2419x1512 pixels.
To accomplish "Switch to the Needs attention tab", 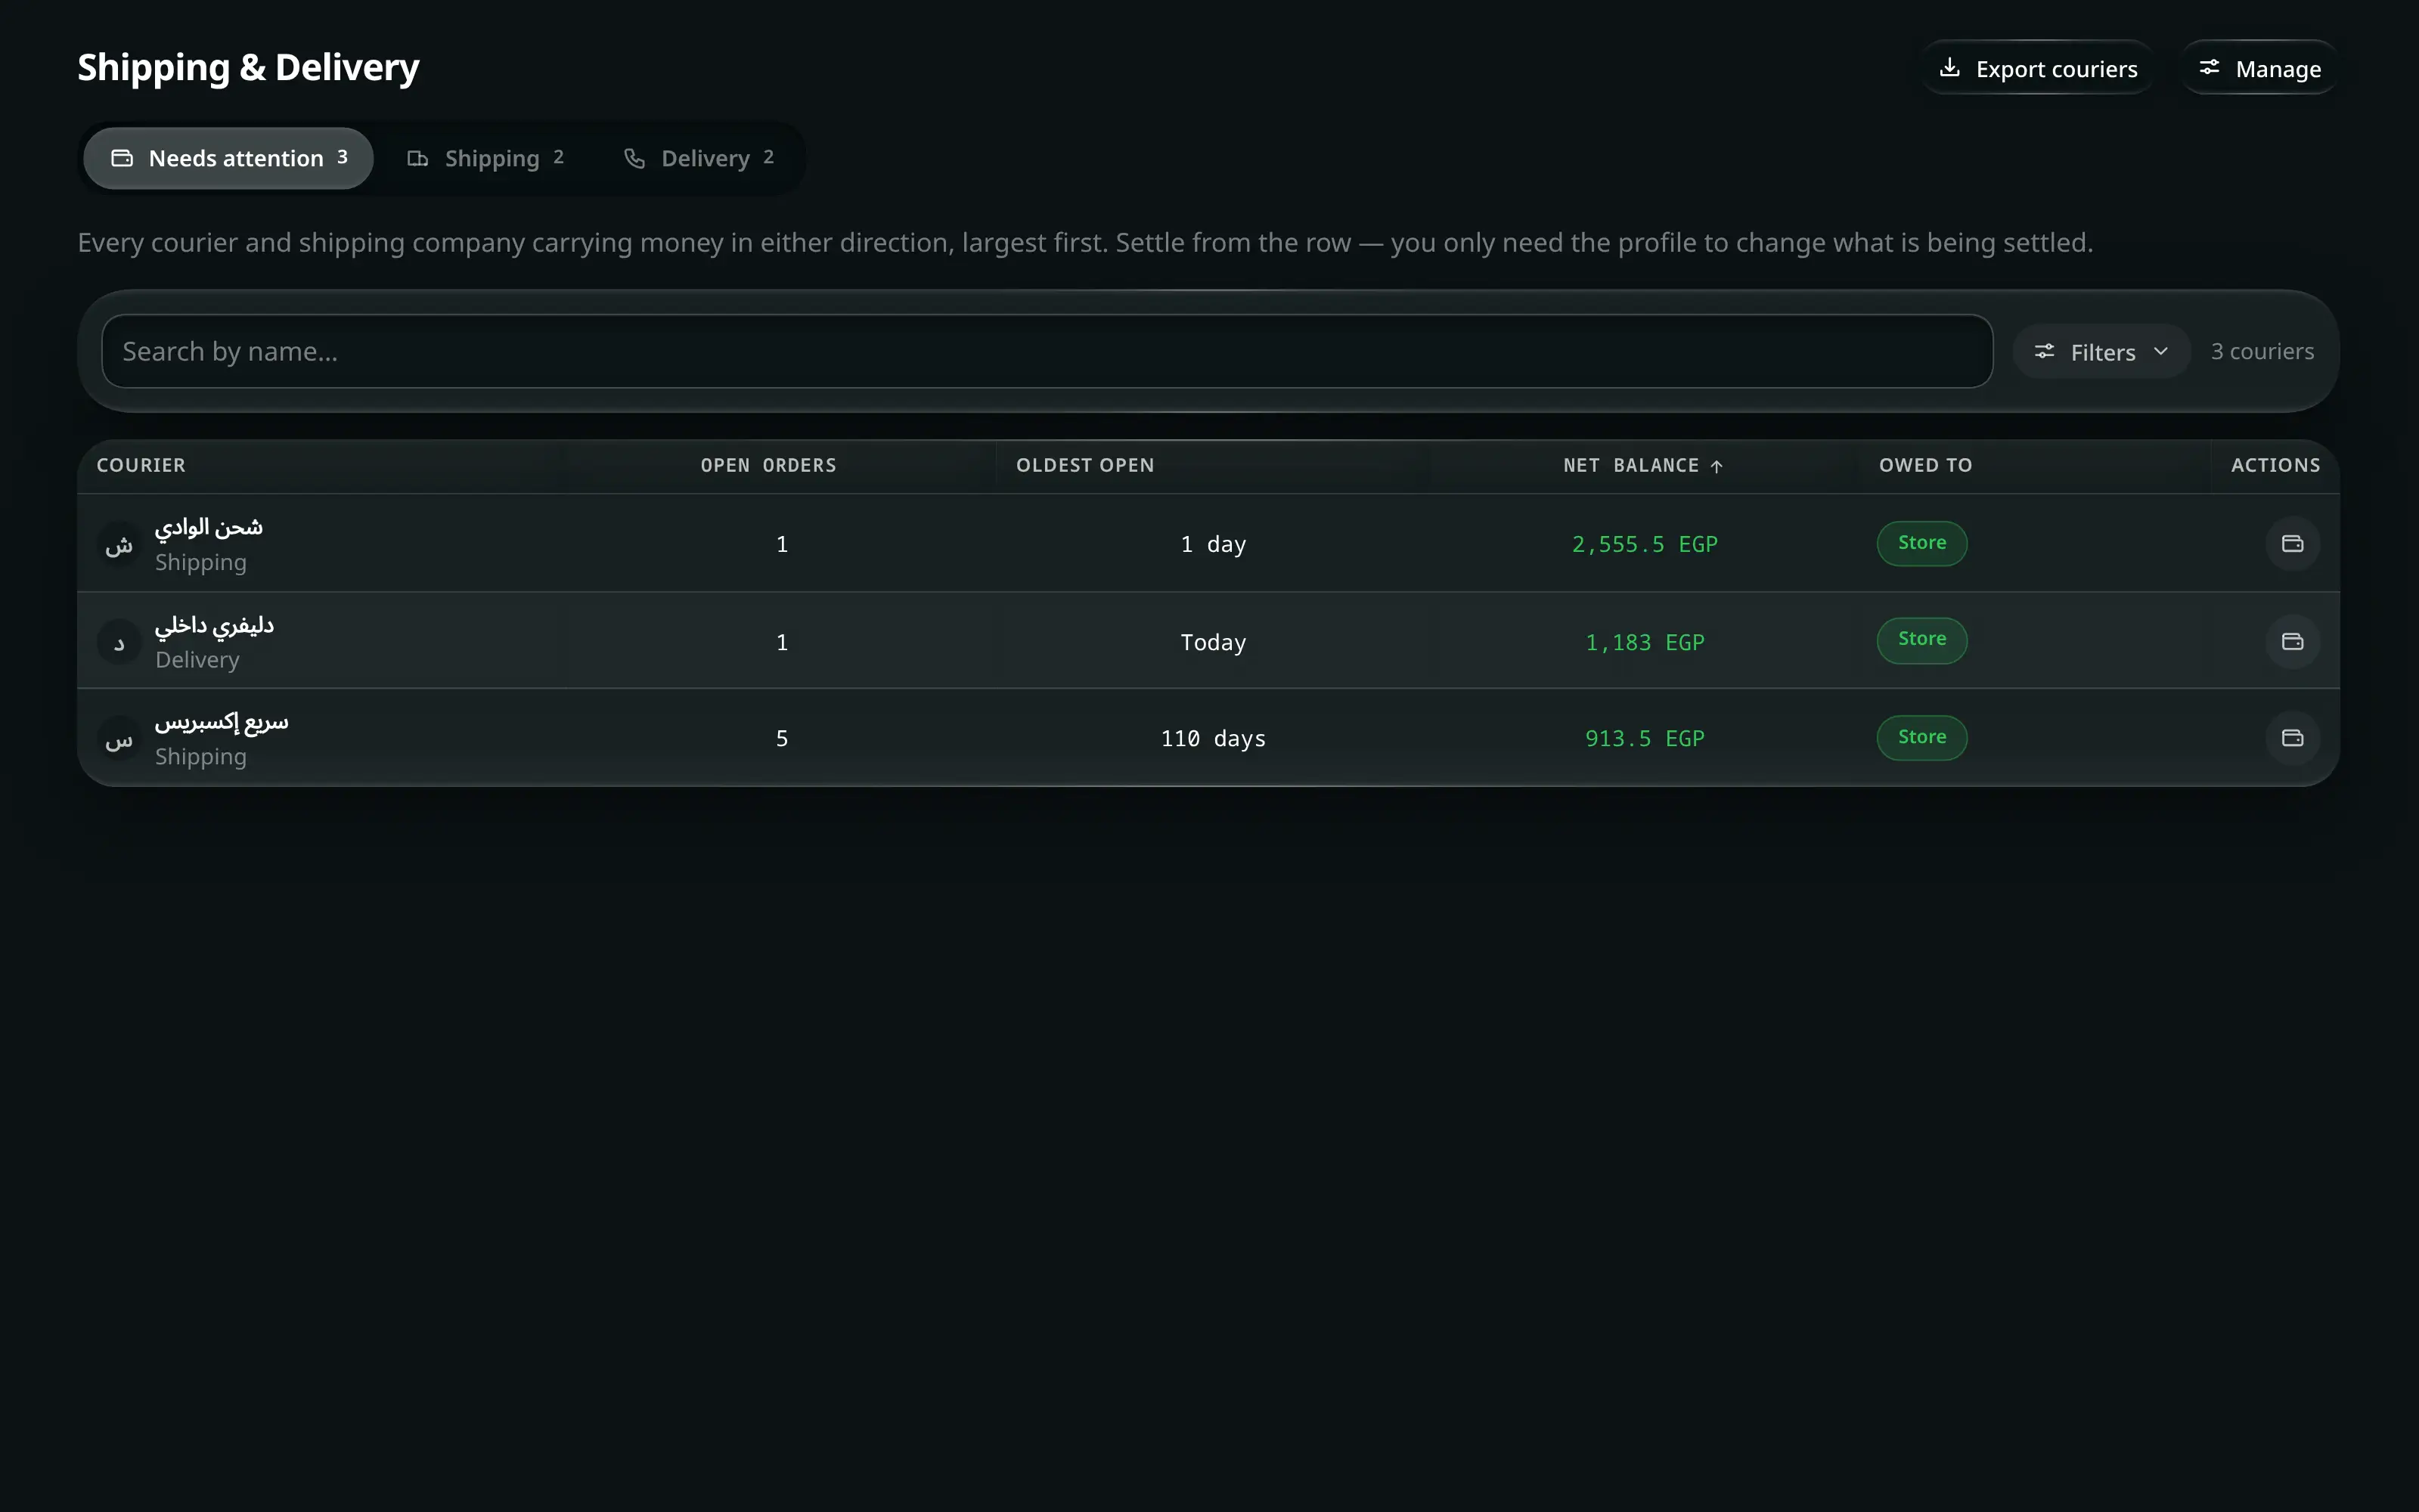I will (x=228, y=158).
